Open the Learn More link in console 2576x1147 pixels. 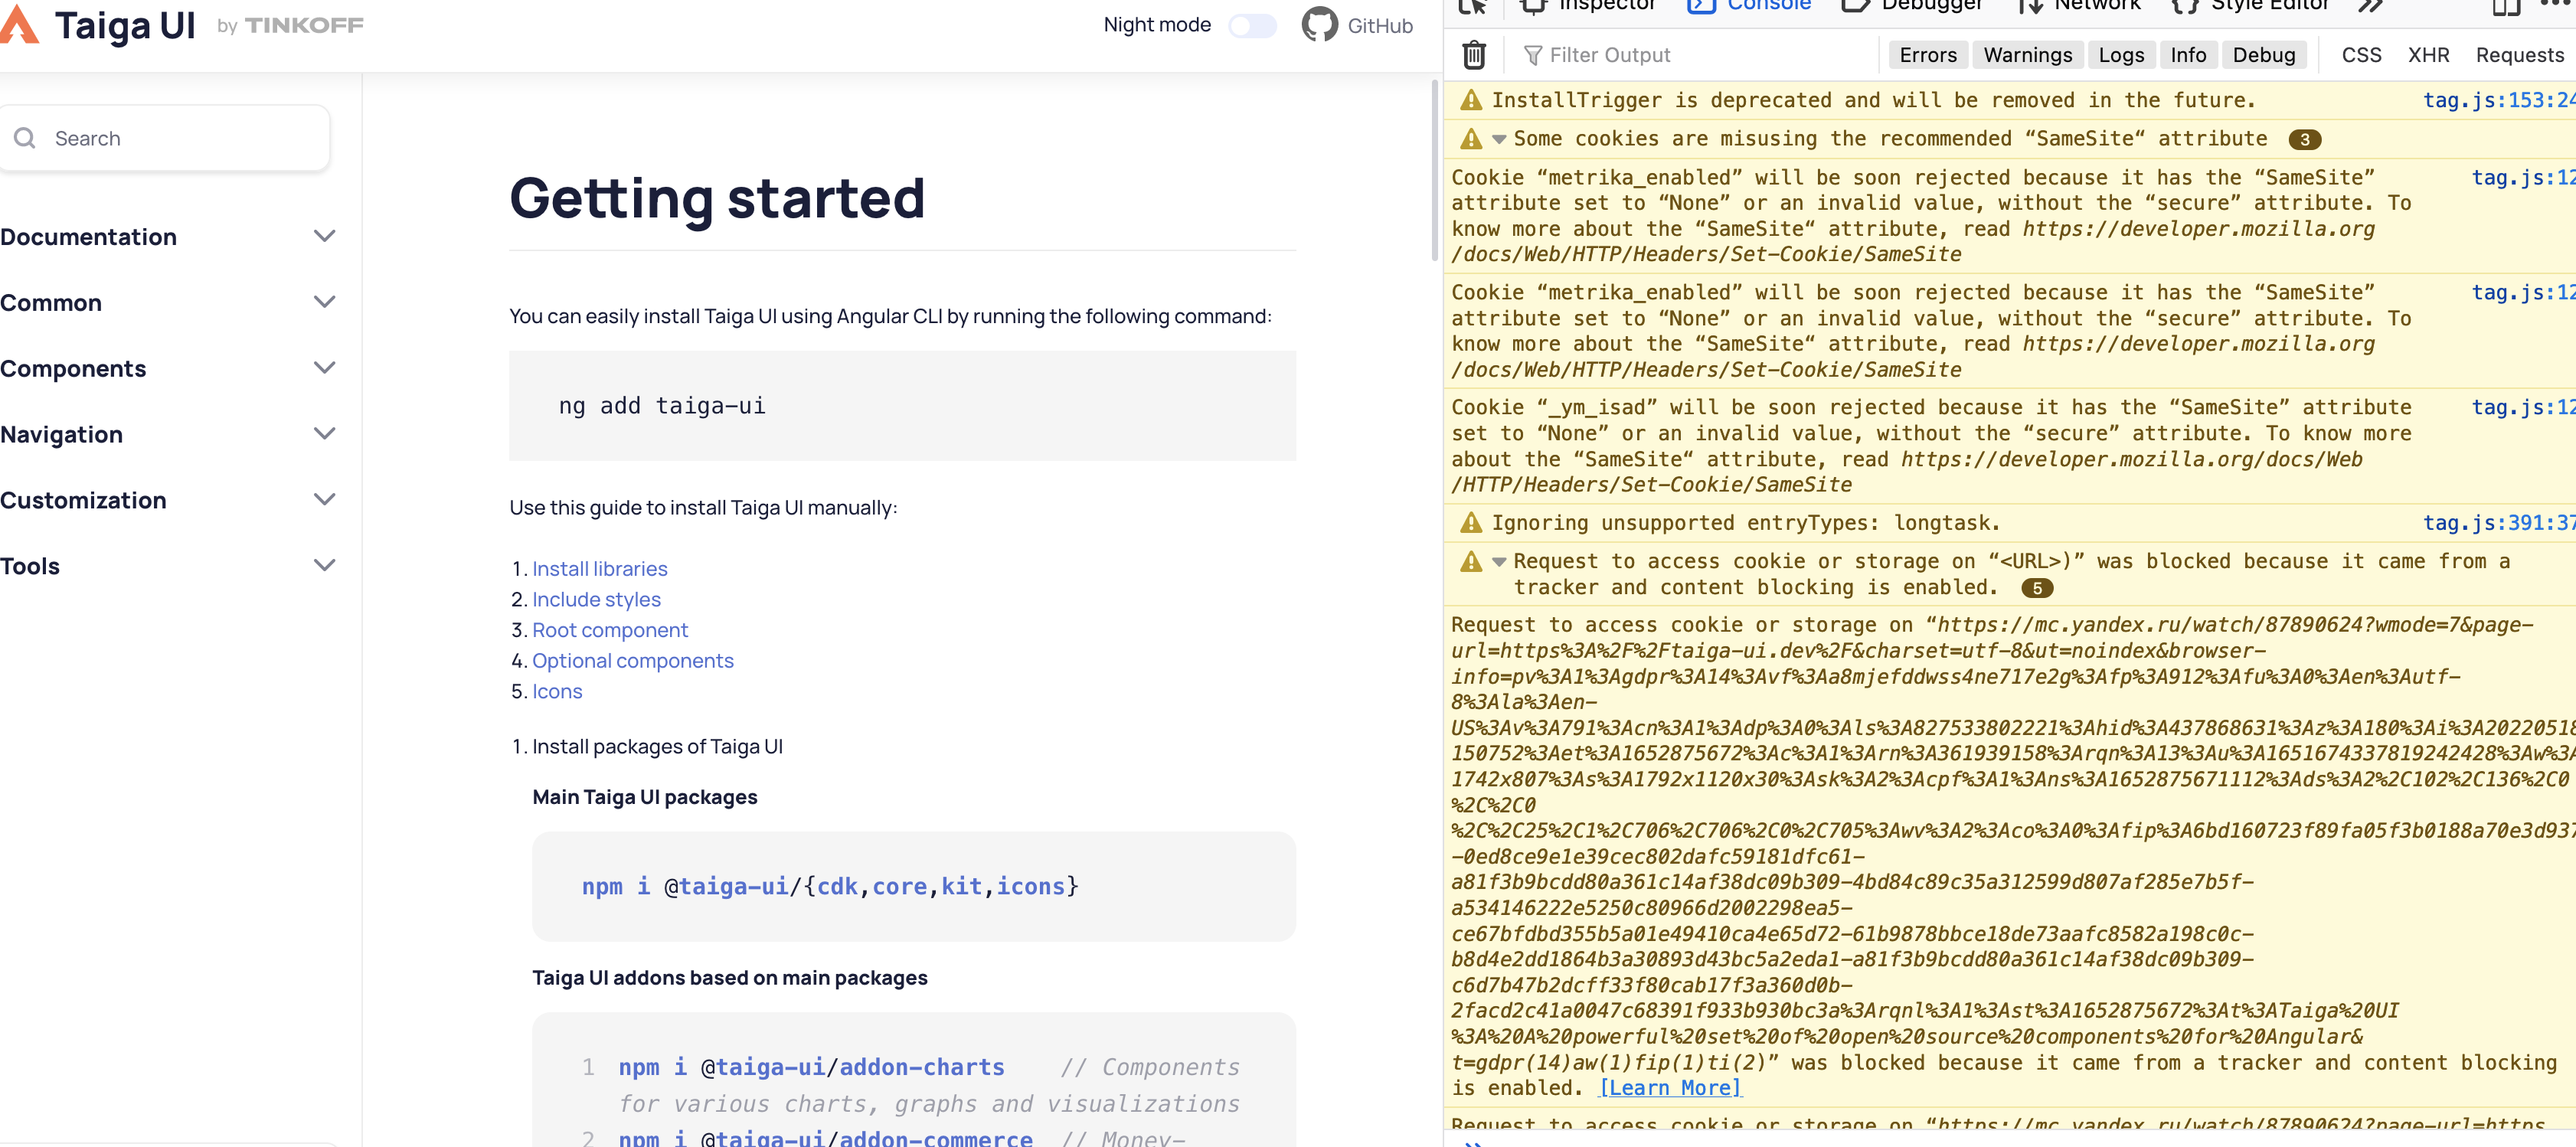tap(1670, 1088)
